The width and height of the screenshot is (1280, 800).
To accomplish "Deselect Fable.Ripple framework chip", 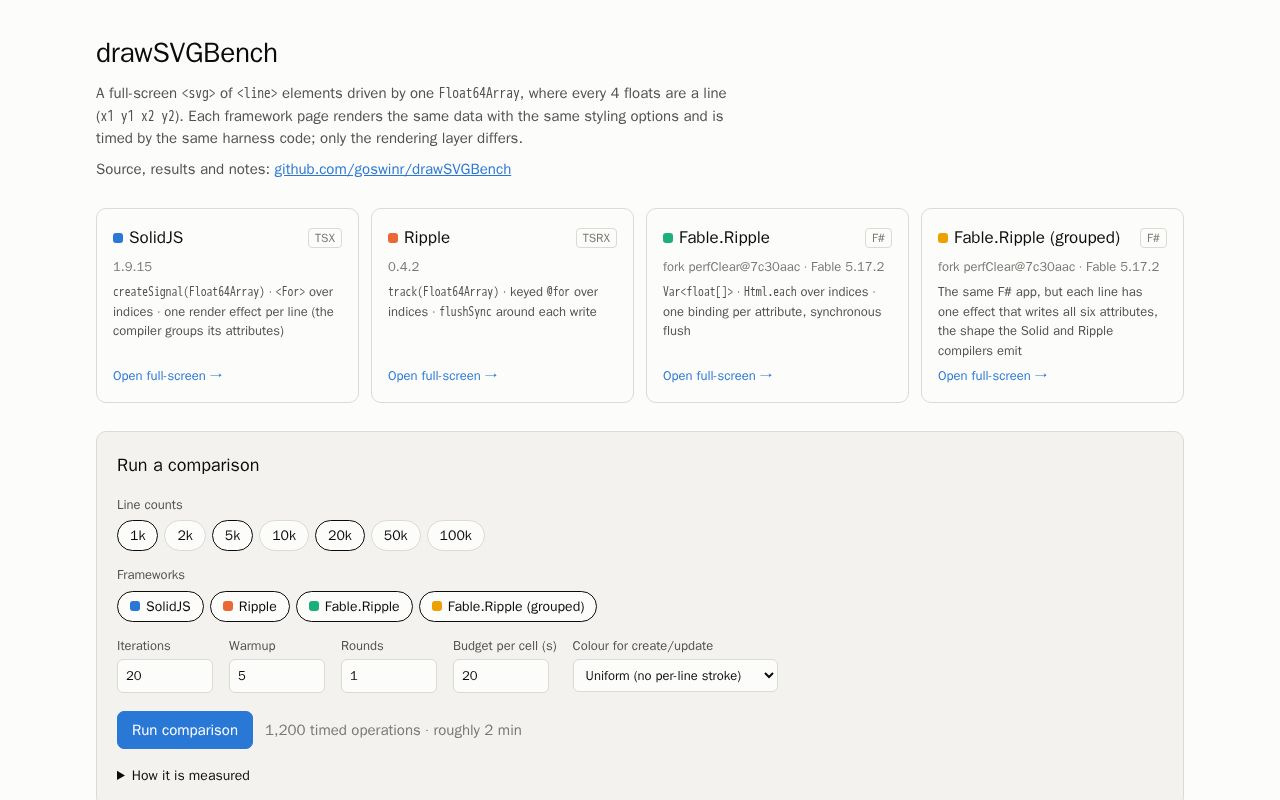I will [x=354, y=607].
